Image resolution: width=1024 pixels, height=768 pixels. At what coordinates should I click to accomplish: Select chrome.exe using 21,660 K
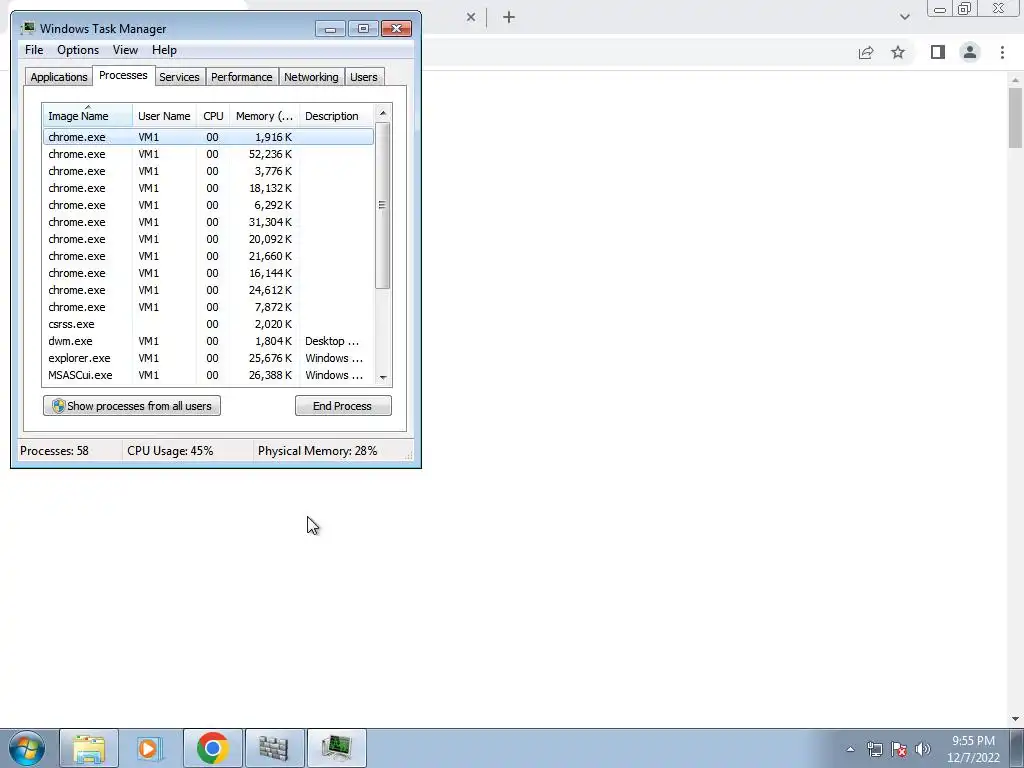point(208,256)
